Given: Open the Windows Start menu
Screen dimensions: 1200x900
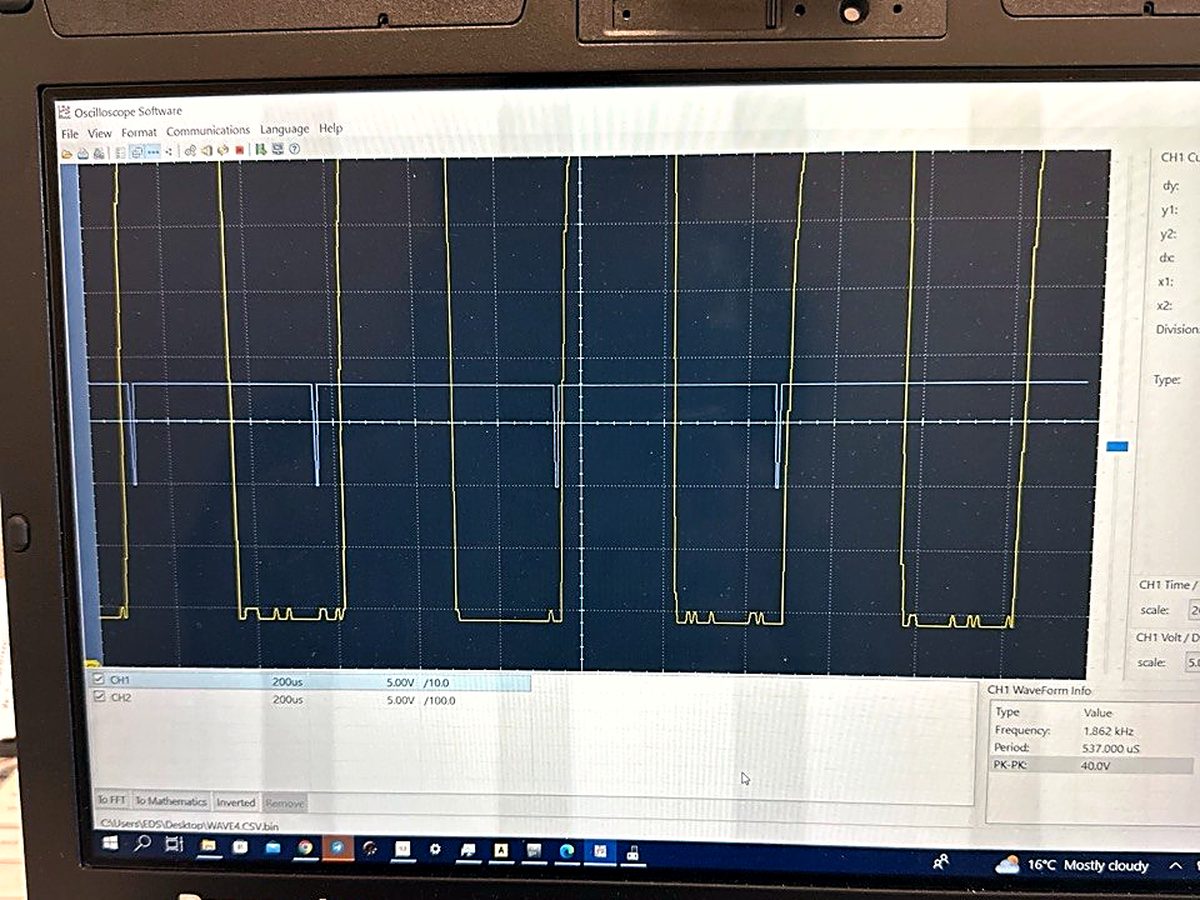Looking at the screenshot, I should pos(110,843).
